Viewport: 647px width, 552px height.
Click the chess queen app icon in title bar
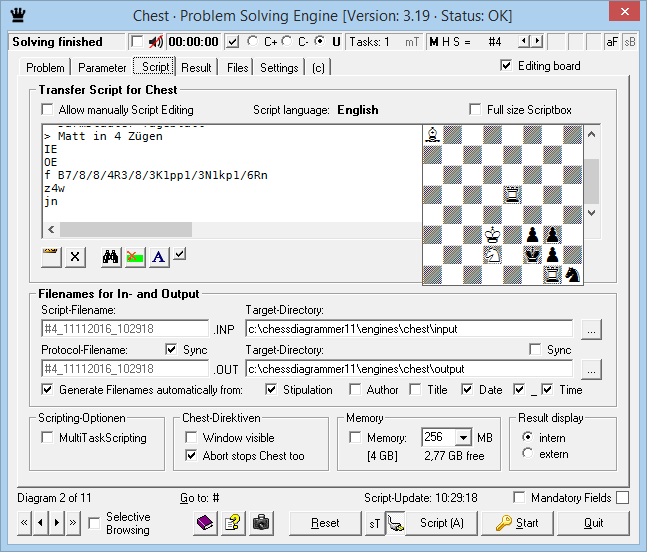click(x=18, y=15)
